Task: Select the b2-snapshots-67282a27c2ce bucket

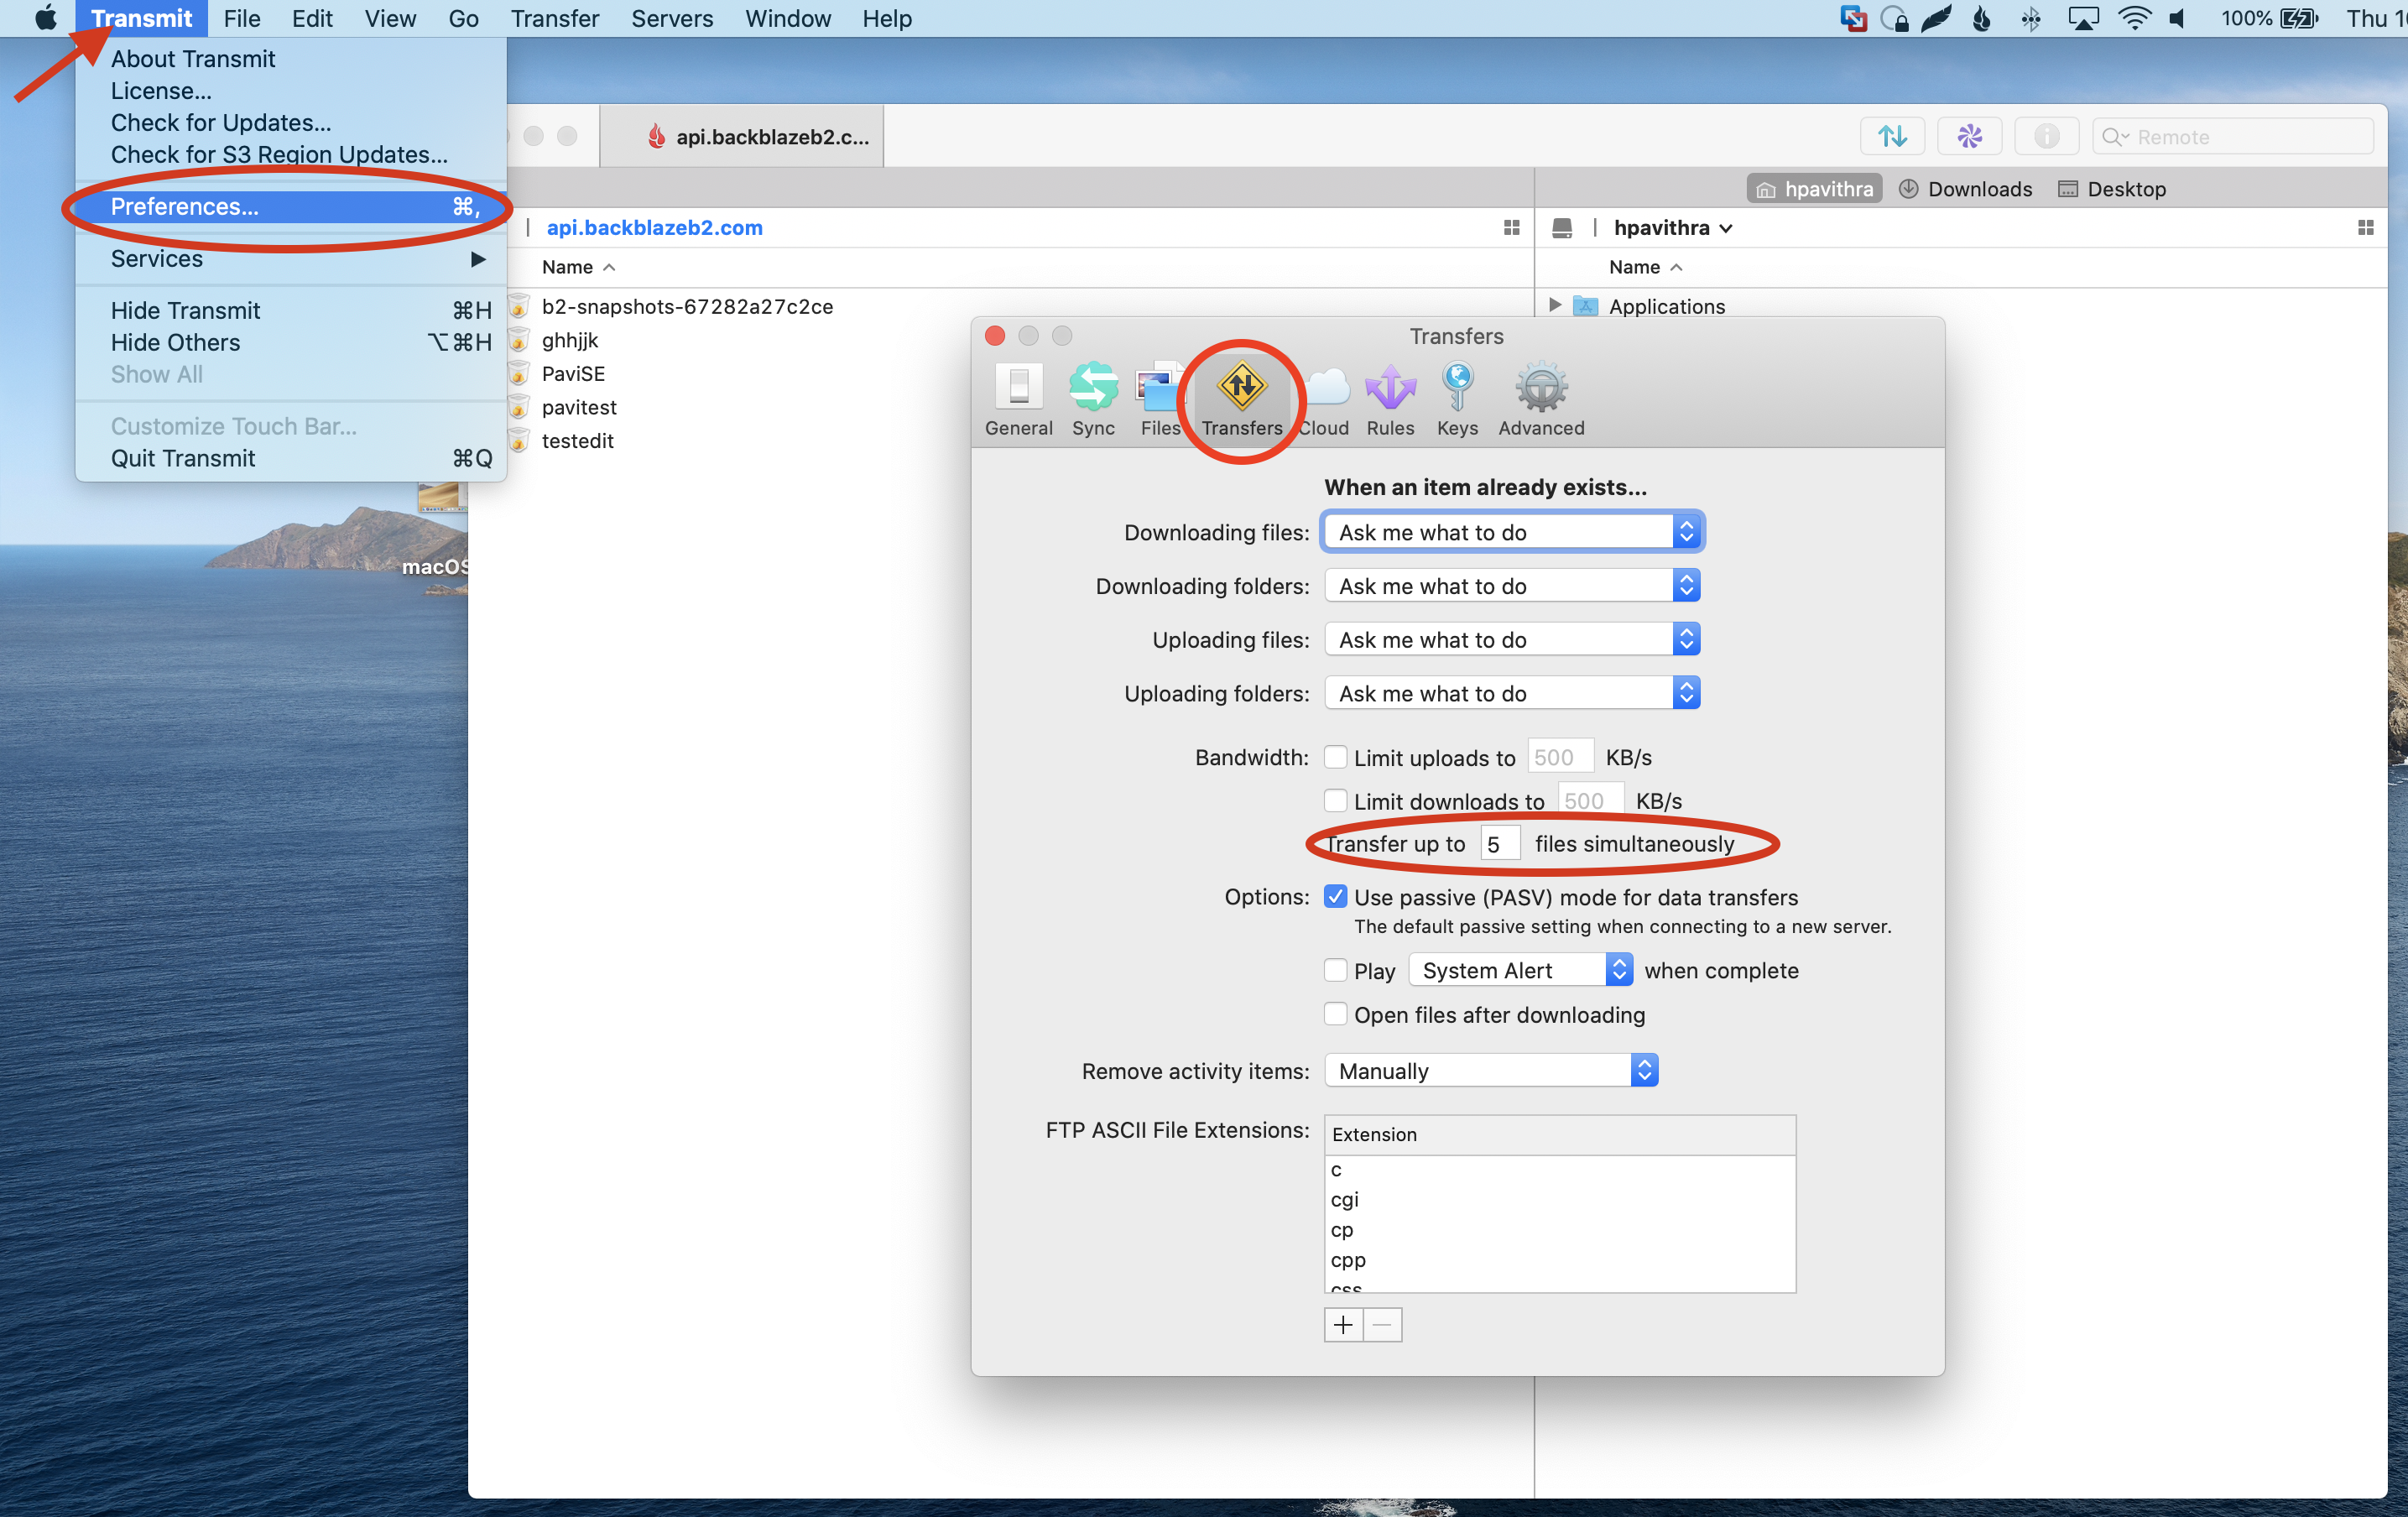Action: click(687, 306)
